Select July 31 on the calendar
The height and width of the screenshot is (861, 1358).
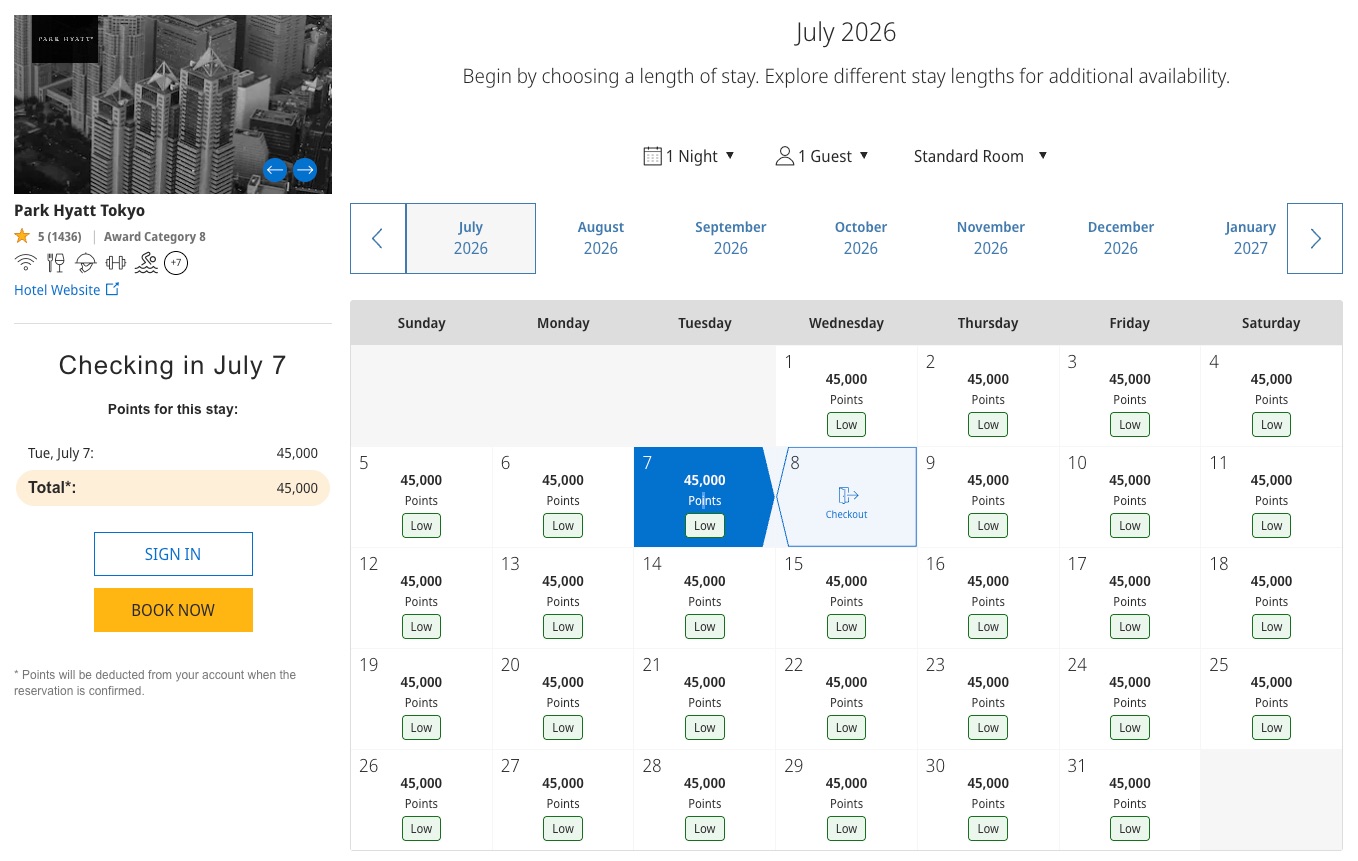(x=1130, y=800)
